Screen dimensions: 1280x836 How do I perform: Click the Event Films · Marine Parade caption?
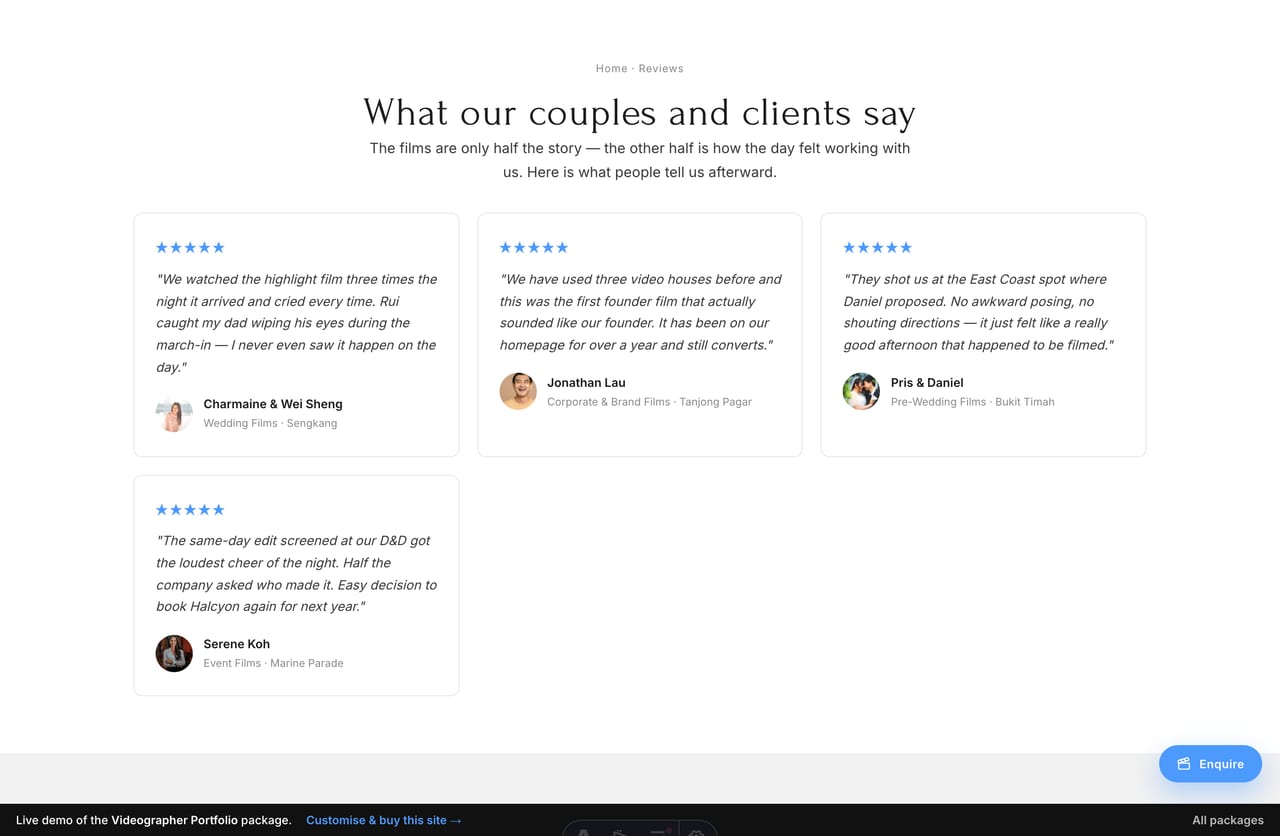[273, 663]
